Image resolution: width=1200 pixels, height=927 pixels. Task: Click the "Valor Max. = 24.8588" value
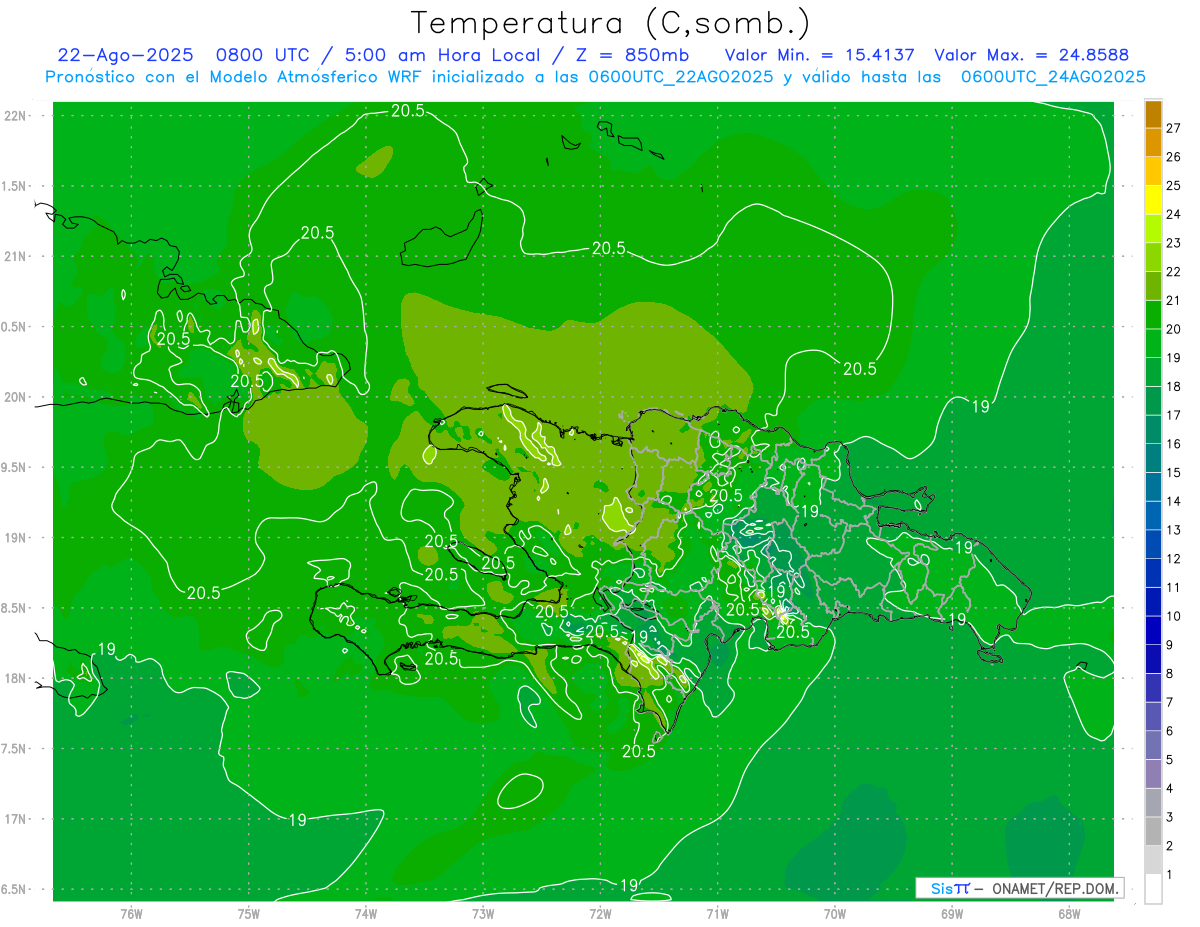pos(1031,55)
